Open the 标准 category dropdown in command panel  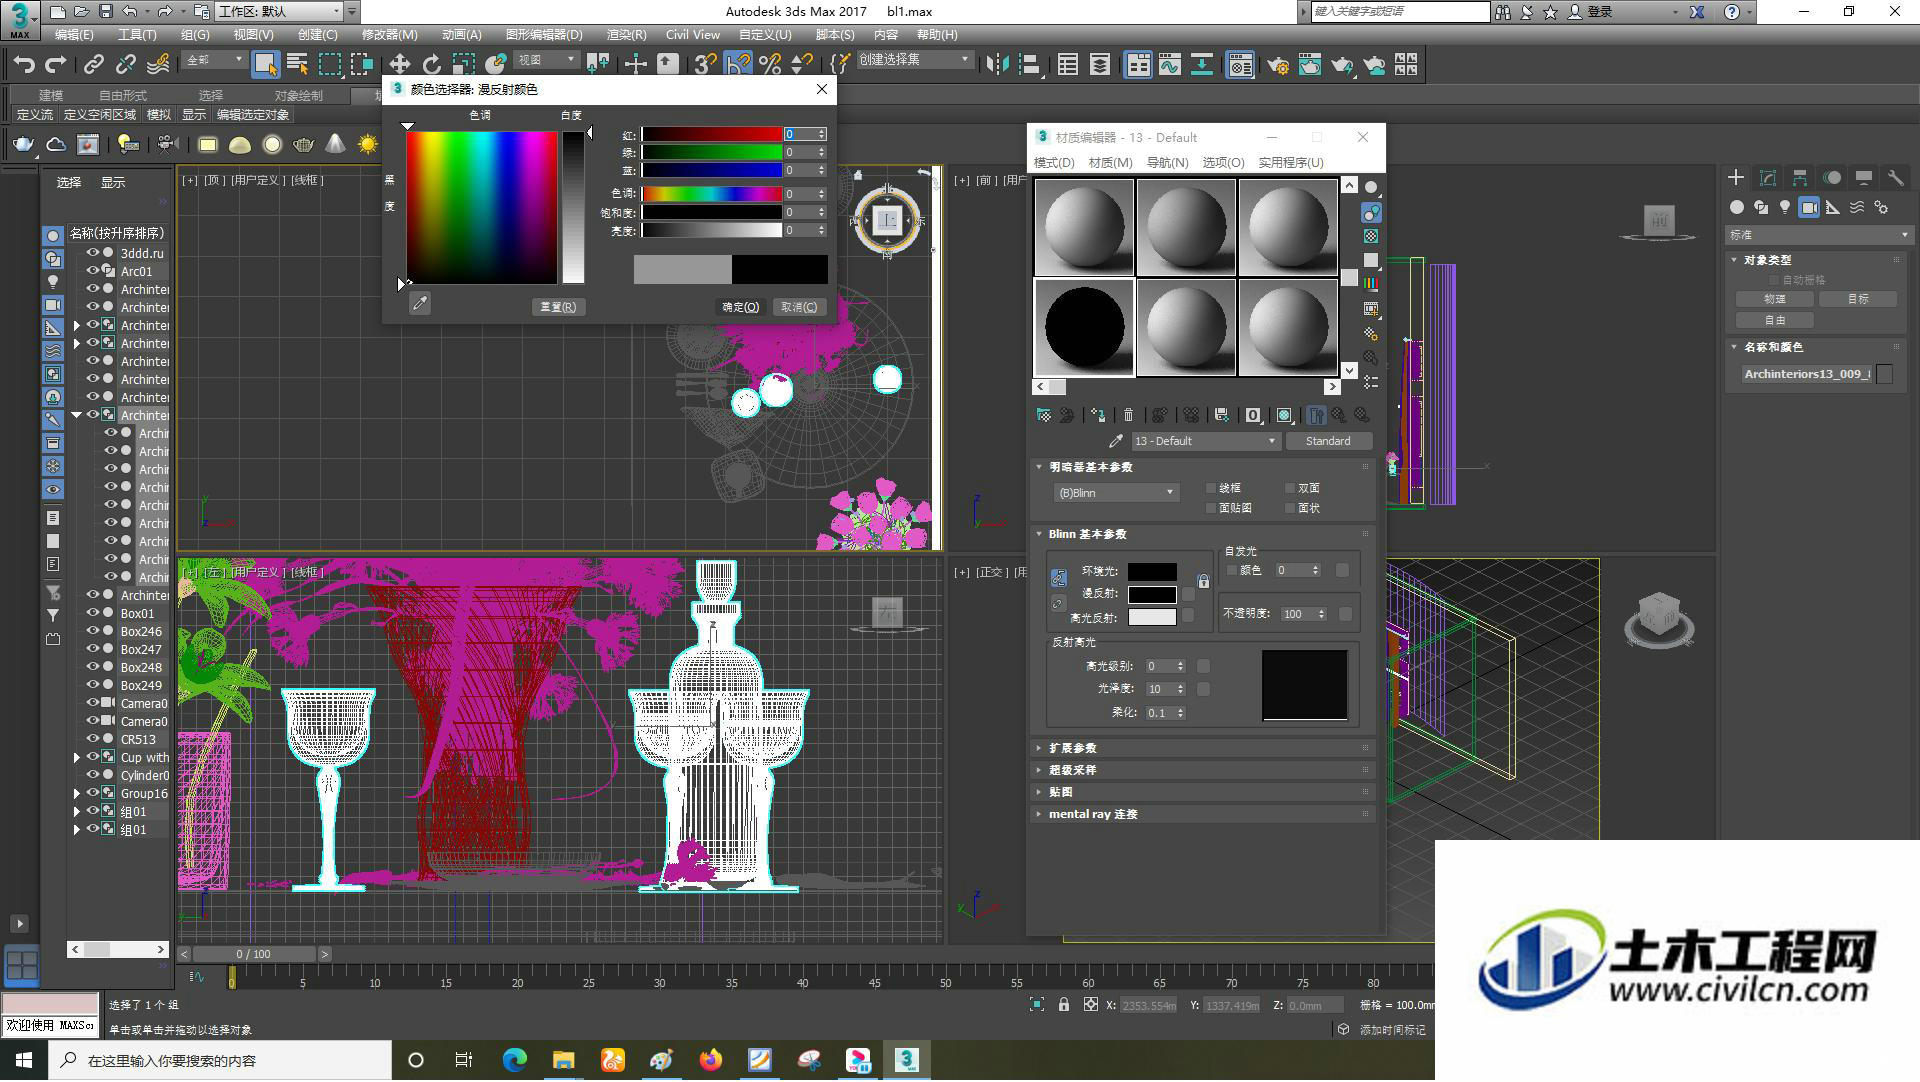click(x=1819, y=235)
